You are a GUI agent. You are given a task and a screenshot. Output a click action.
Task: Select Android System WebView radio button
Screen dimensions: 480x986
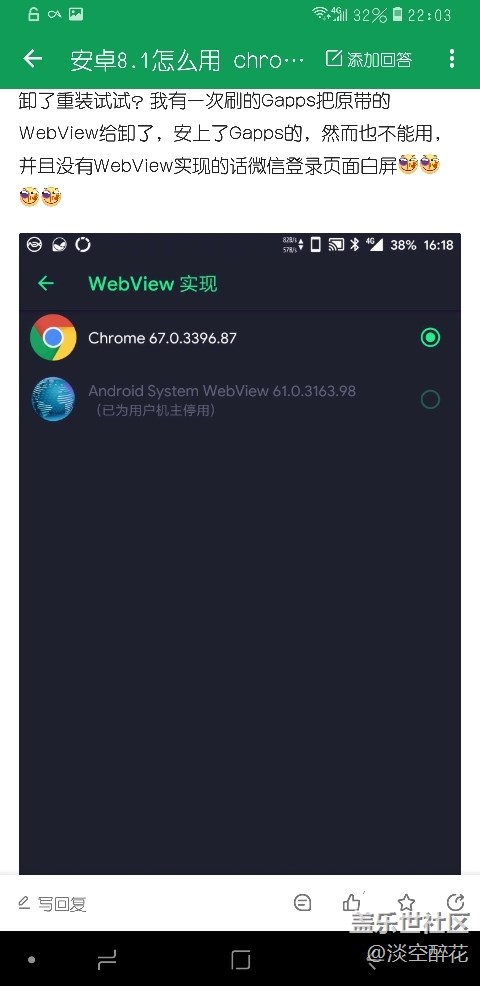pos(430,399)
